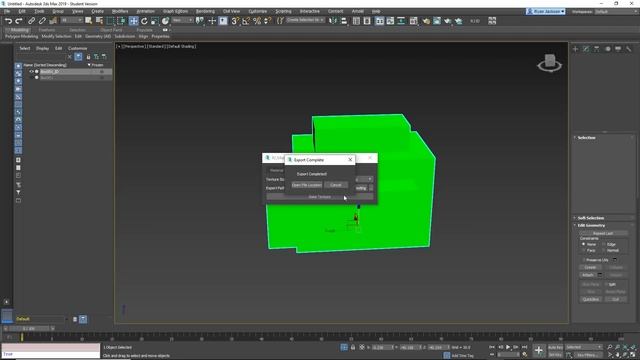Screen dimensions: 640x360
Task: Select the Unlink selection tool
Action: point(42,20)
